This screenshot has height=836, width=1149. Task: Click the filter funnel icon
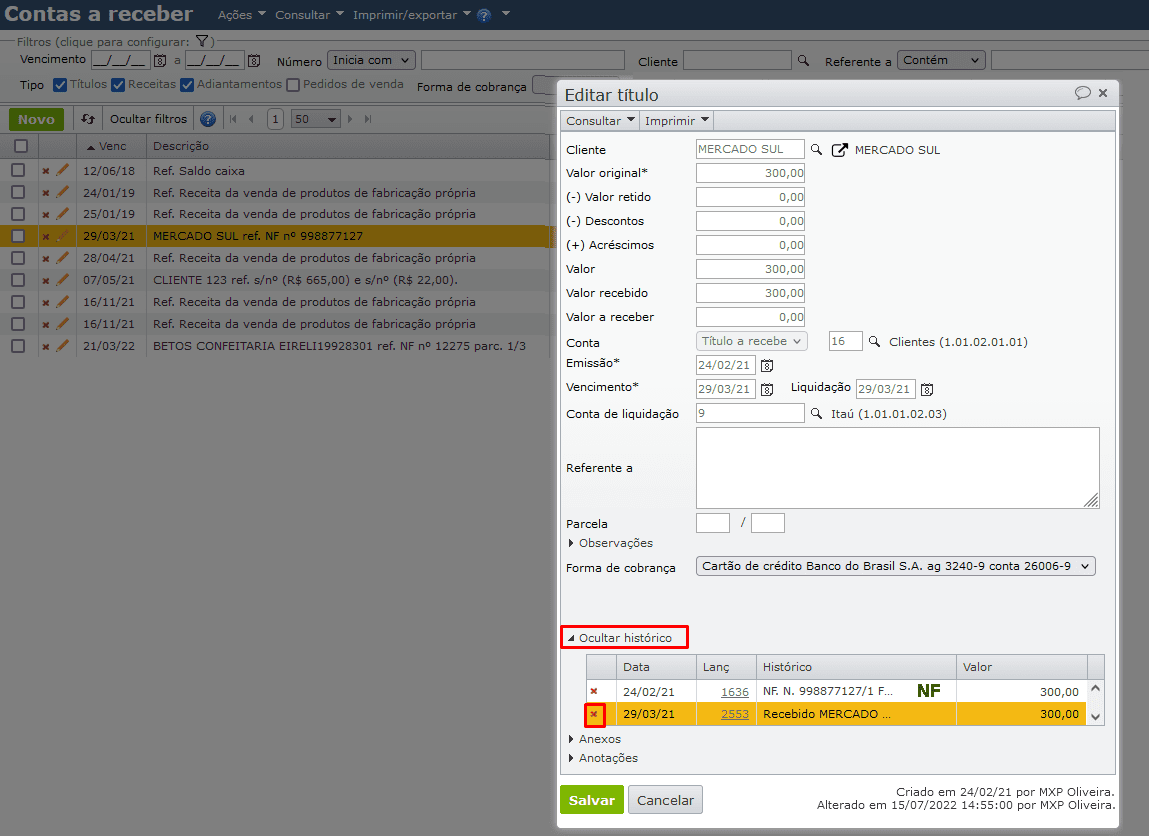[202, 42]
